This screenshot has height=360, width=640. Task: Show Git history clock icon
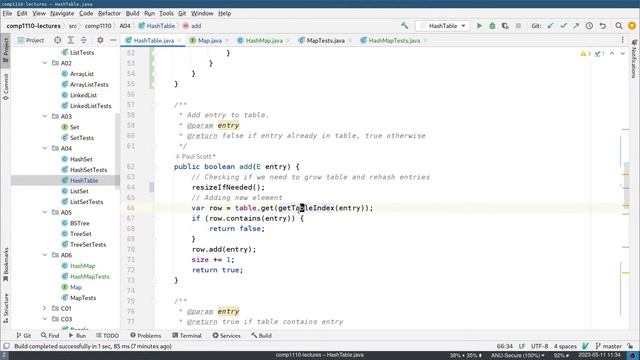(589, 26)
